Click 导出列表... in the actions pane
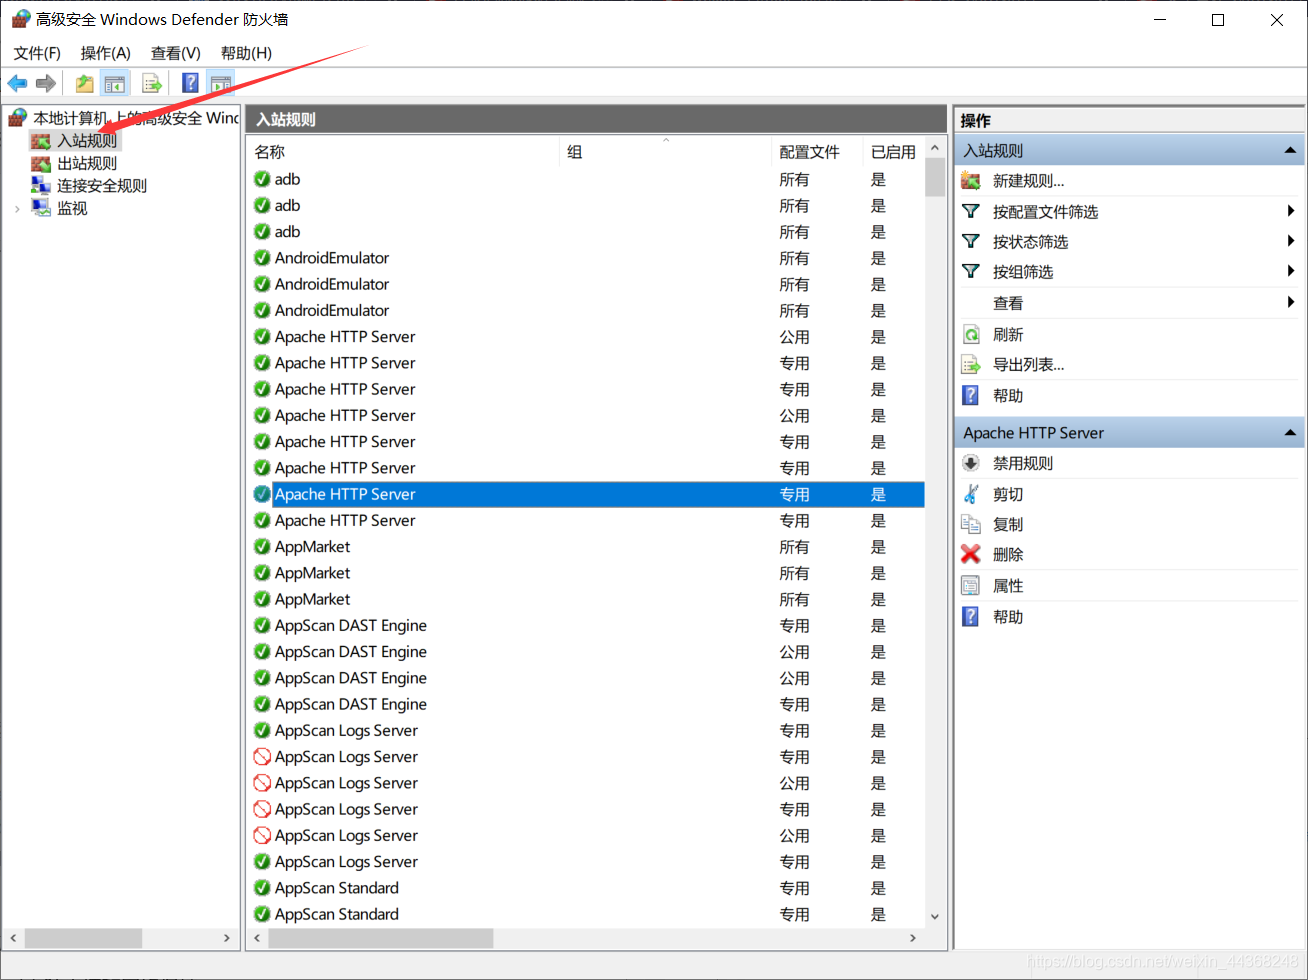The image size is (1308, 980). [x=1028, y=365]
